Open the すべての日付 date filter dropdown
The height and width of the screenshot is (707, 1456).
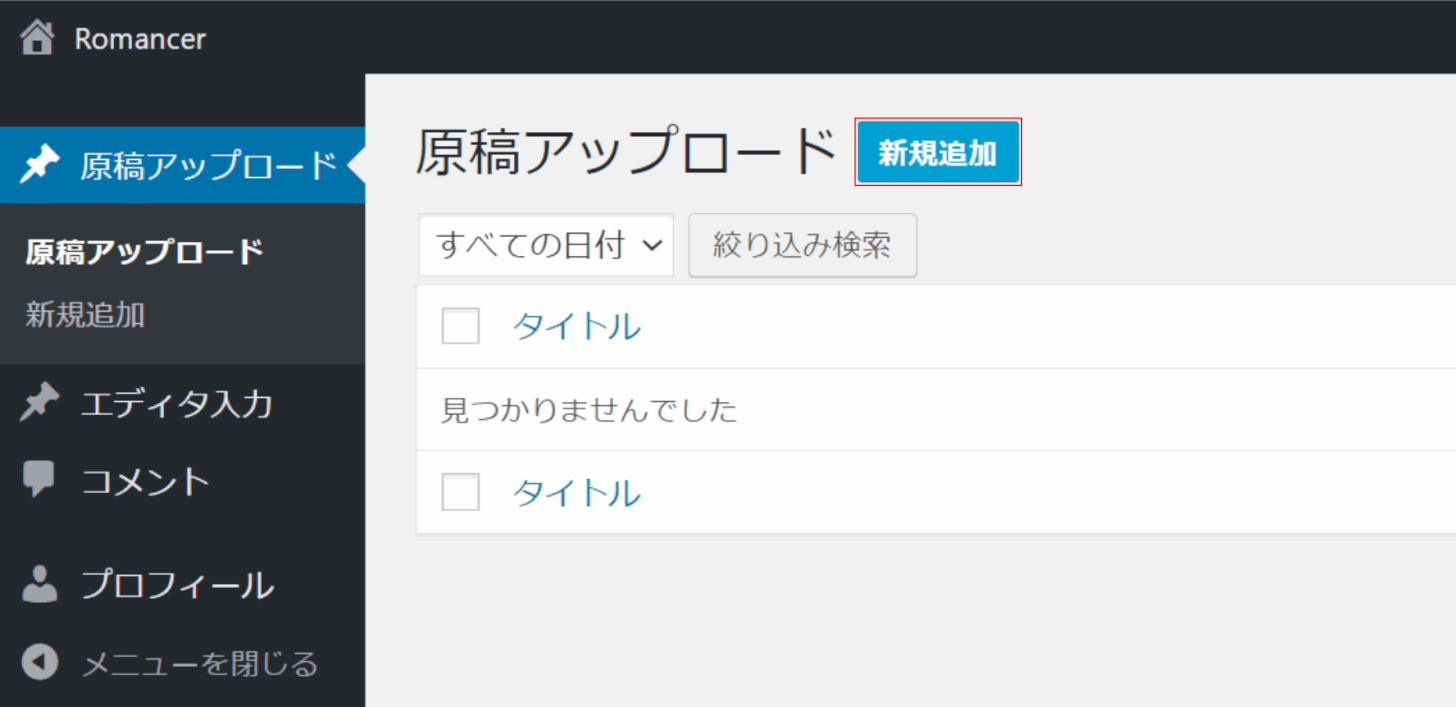click(546, 245)
